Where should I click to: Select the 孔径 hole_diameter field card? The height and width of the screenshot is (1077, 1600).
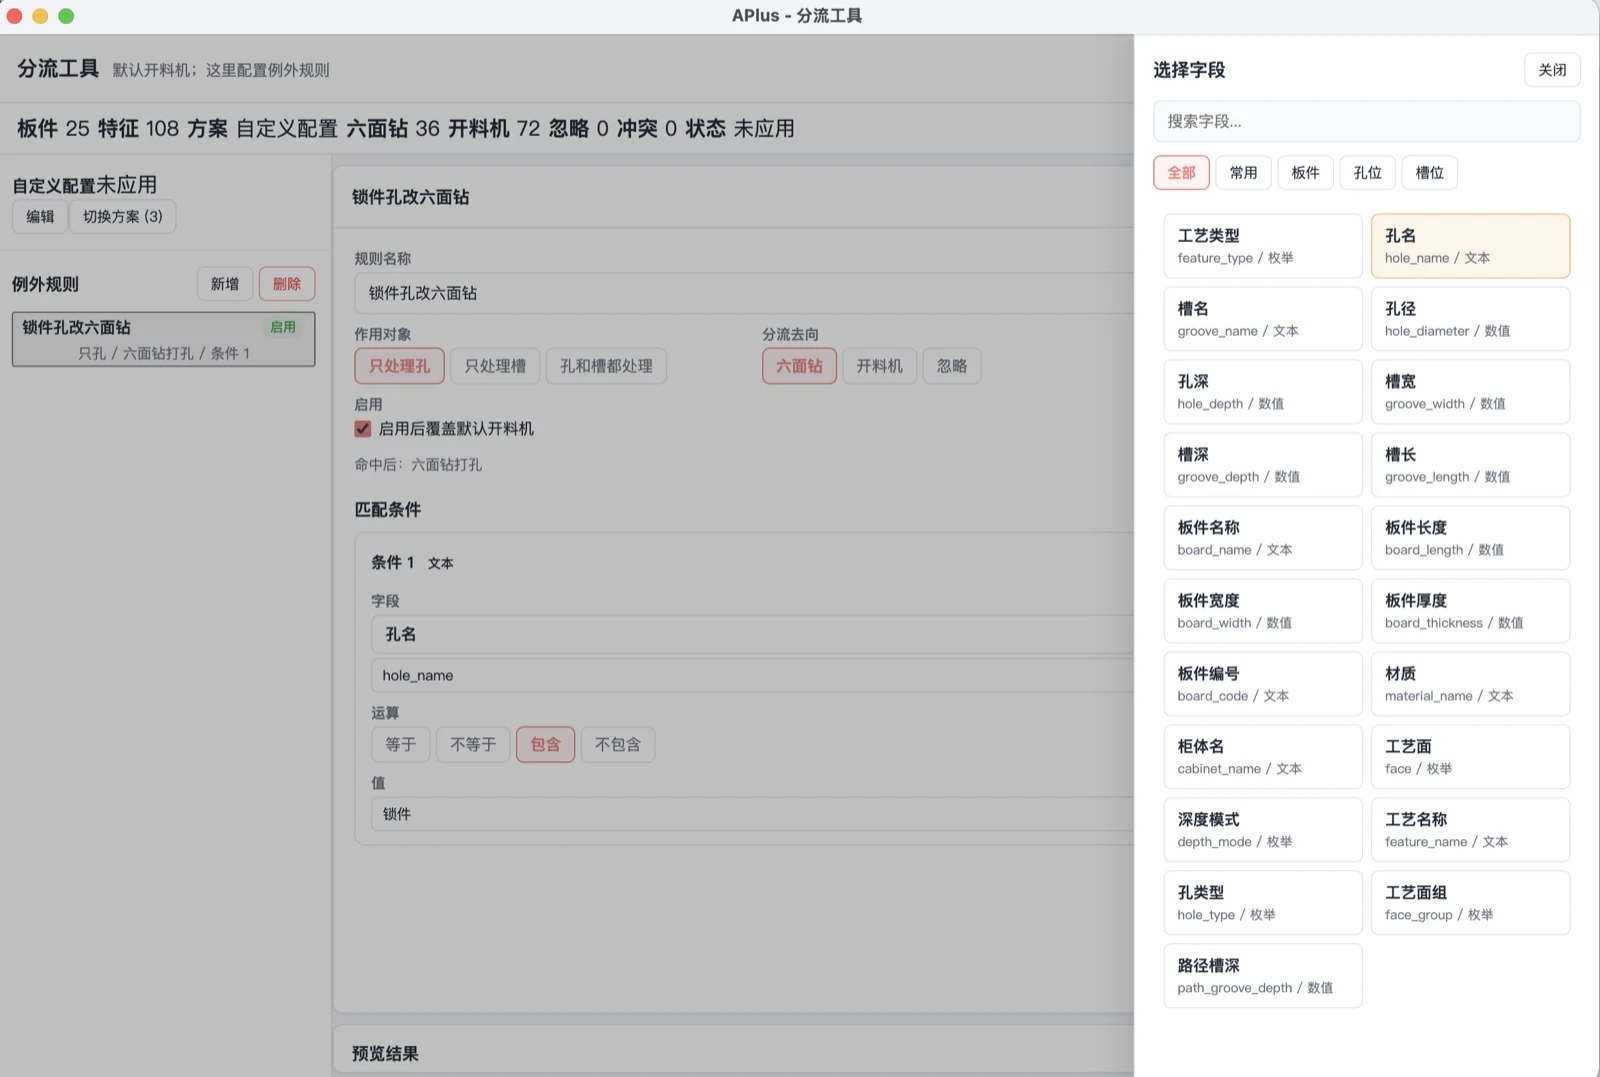point(1470,319)
